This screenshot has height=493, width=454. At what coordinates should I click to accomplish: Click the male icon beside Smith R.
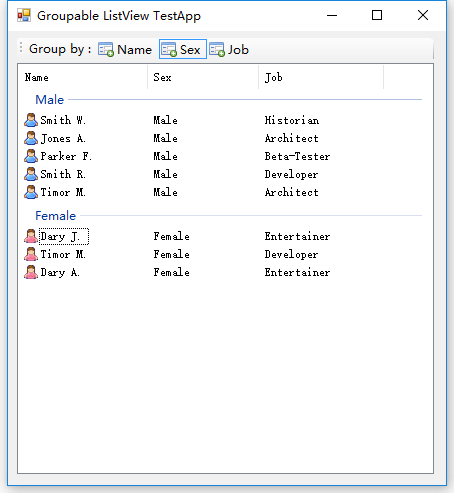coord(31,174)
